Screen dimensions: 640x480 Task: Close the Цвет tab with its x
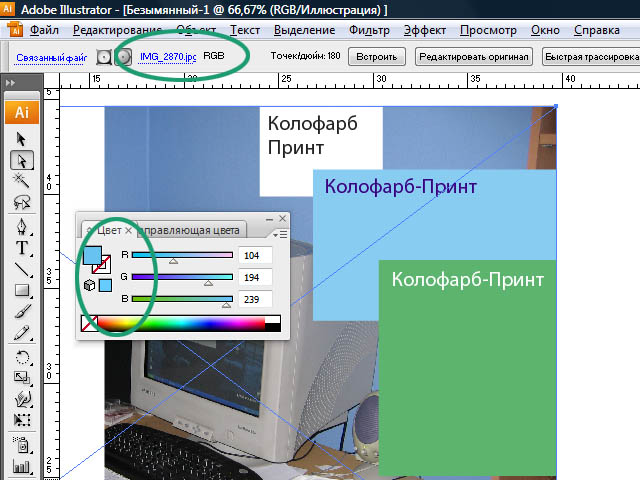(128, 231)
